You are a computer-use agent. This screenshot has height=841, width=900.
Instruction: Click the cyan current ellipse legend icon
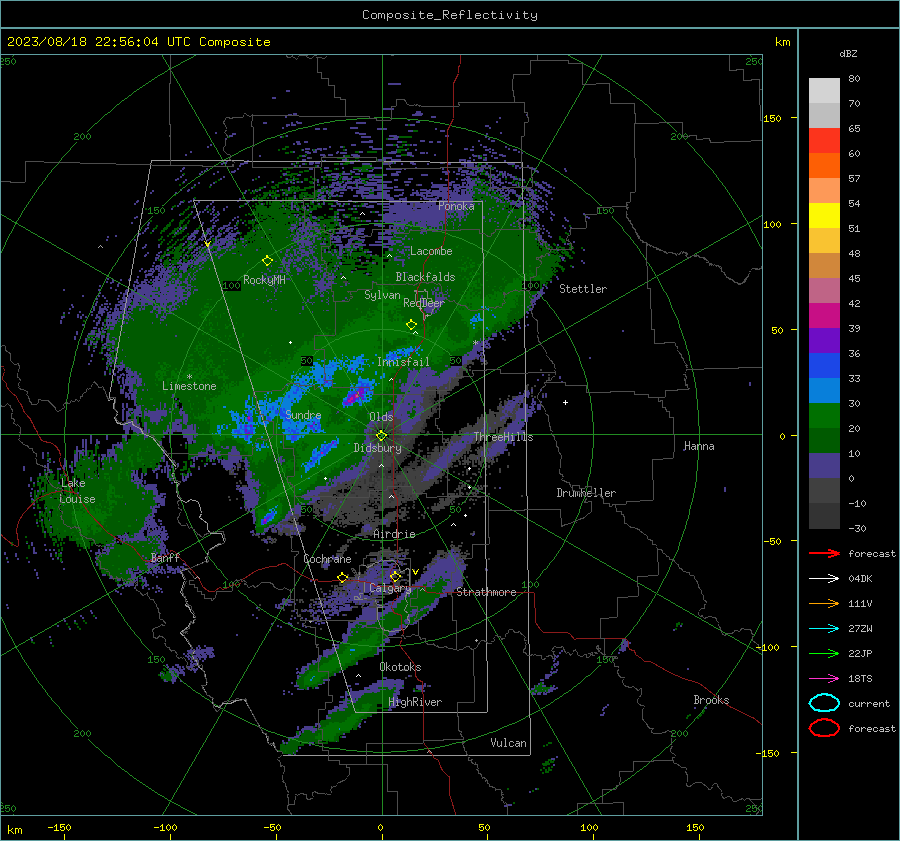click(x=824, y=703)
